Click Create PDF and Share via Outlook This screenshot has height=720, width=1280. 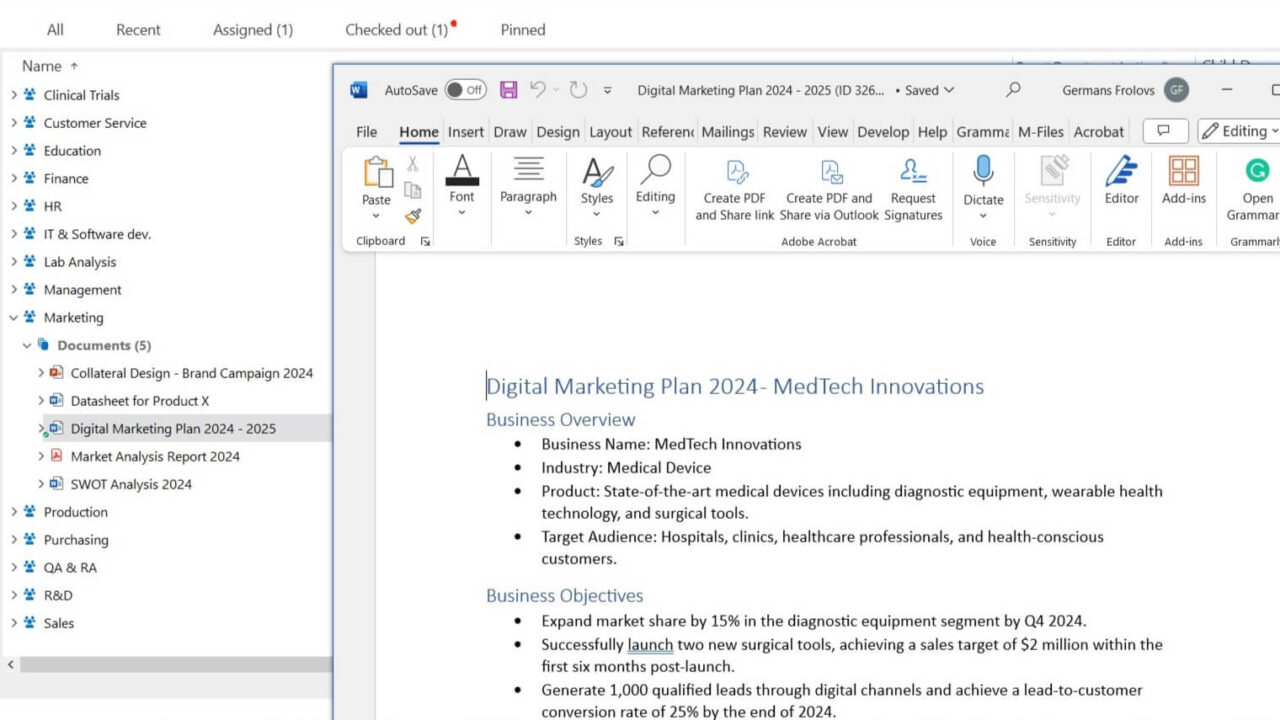click(829, 189)
